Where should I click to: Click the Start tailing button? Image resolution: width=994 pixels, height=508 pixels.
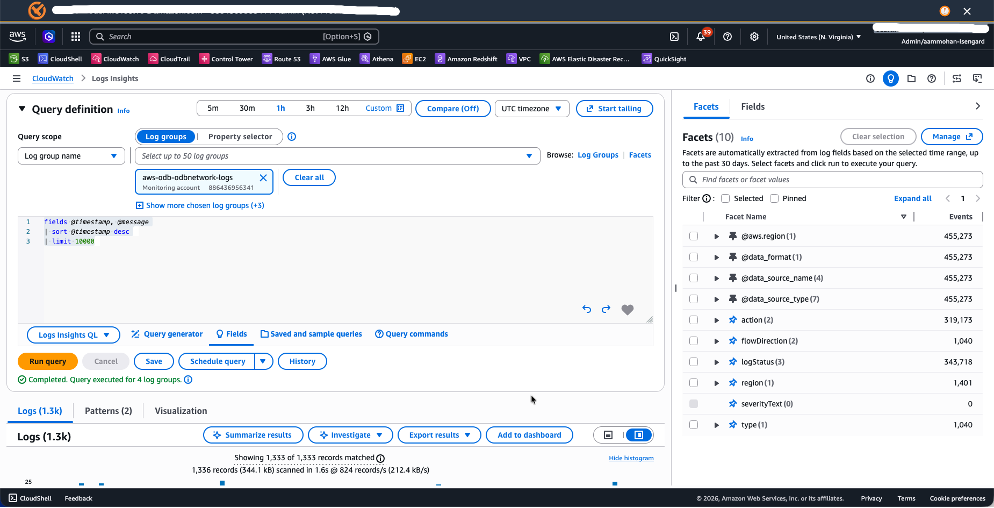pos(614,108)
